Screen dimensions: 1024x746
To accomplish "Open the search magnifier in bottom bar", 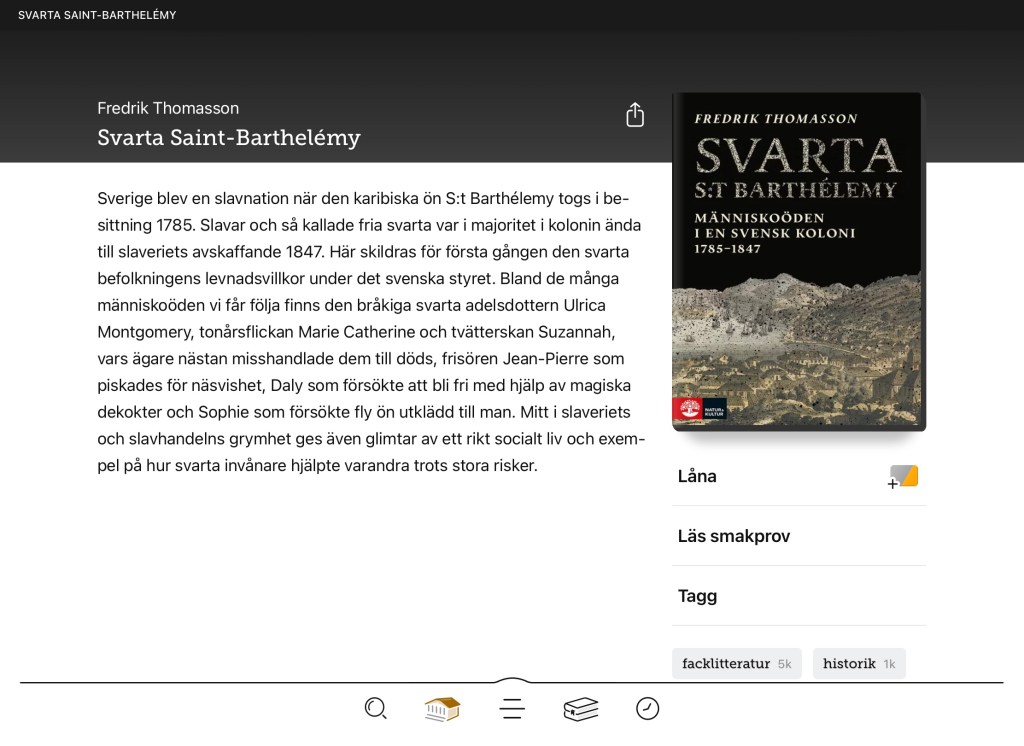I will (375, 709).
